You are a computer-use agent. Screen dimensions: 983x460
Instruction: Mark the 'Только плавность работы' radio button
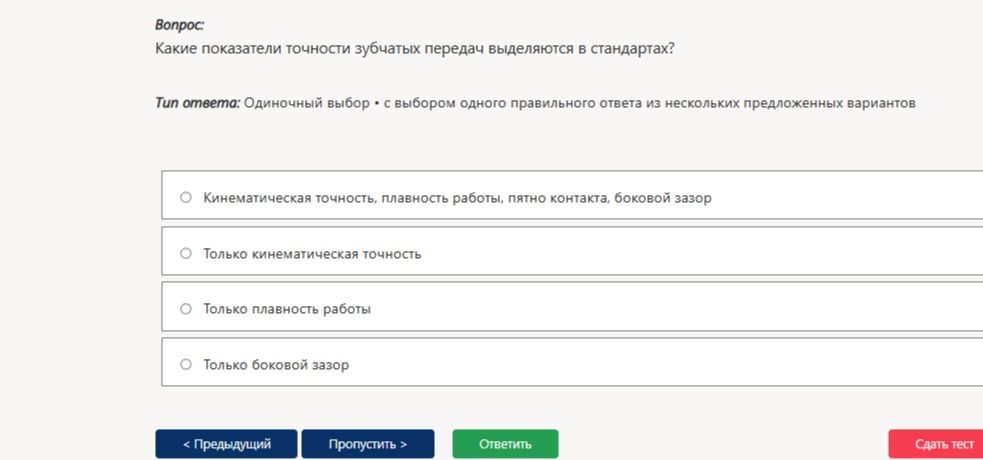tap(186, 309)
